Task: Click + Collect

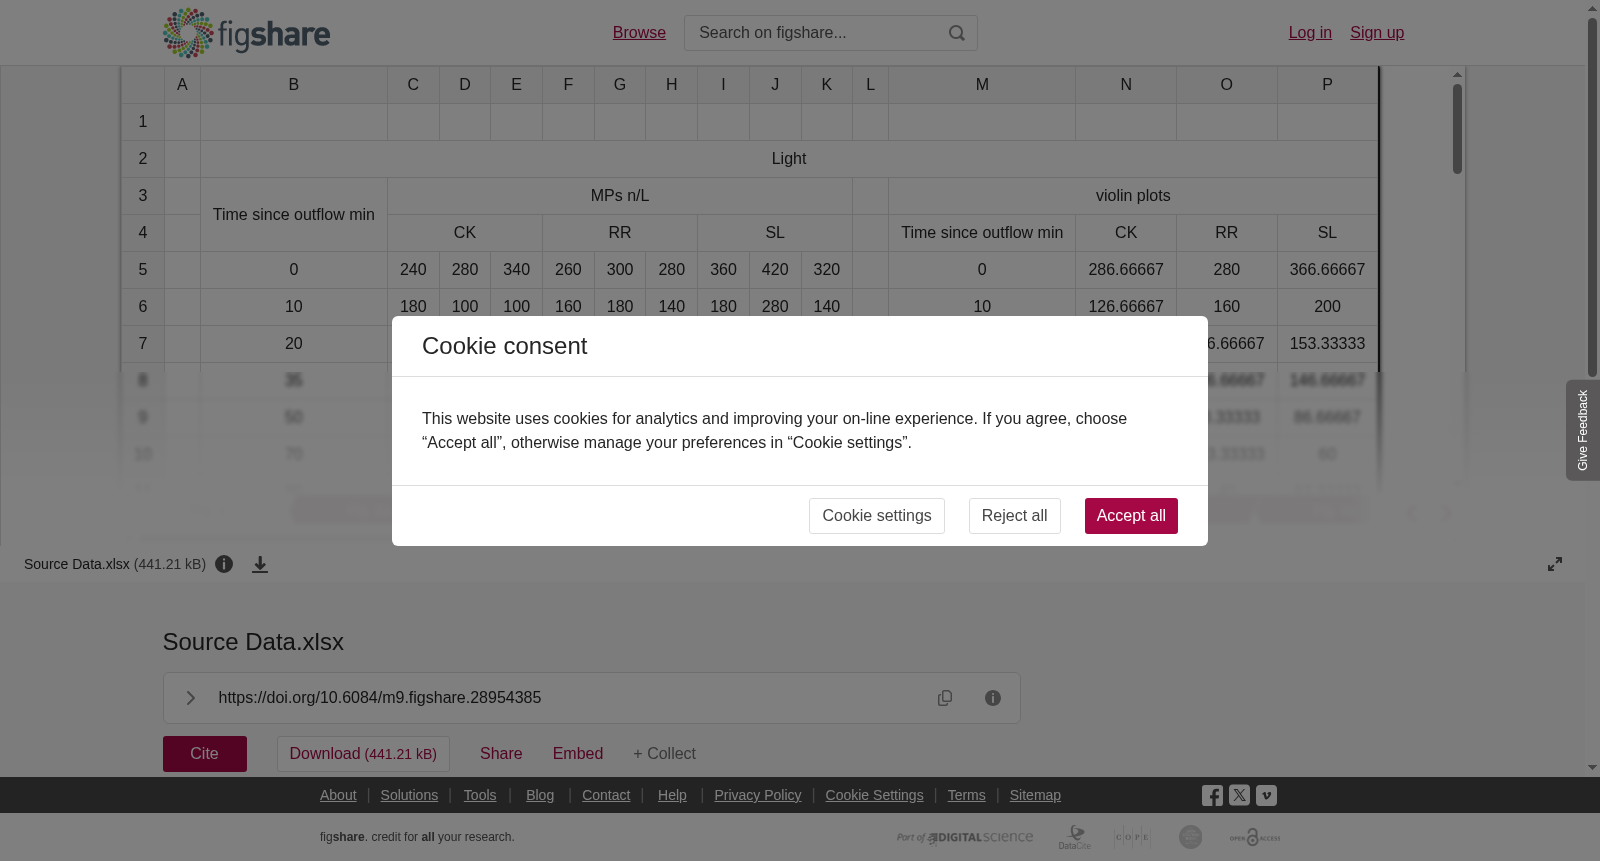Action: (x=664, y=754)
